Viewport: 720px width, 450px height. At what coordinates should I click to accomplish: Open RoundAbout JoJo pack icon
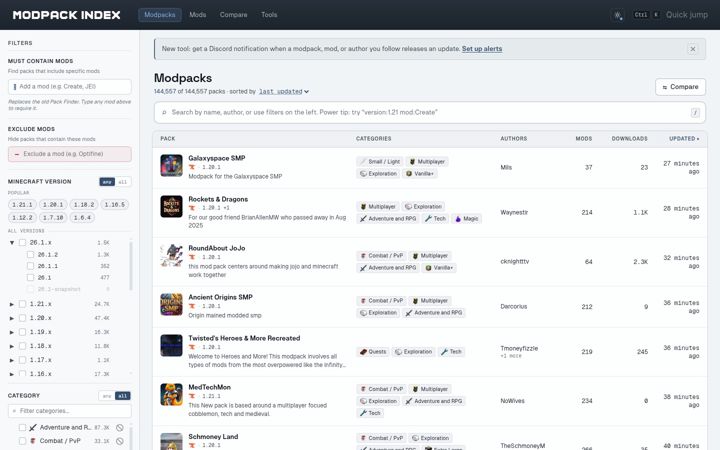click(171, 255)
